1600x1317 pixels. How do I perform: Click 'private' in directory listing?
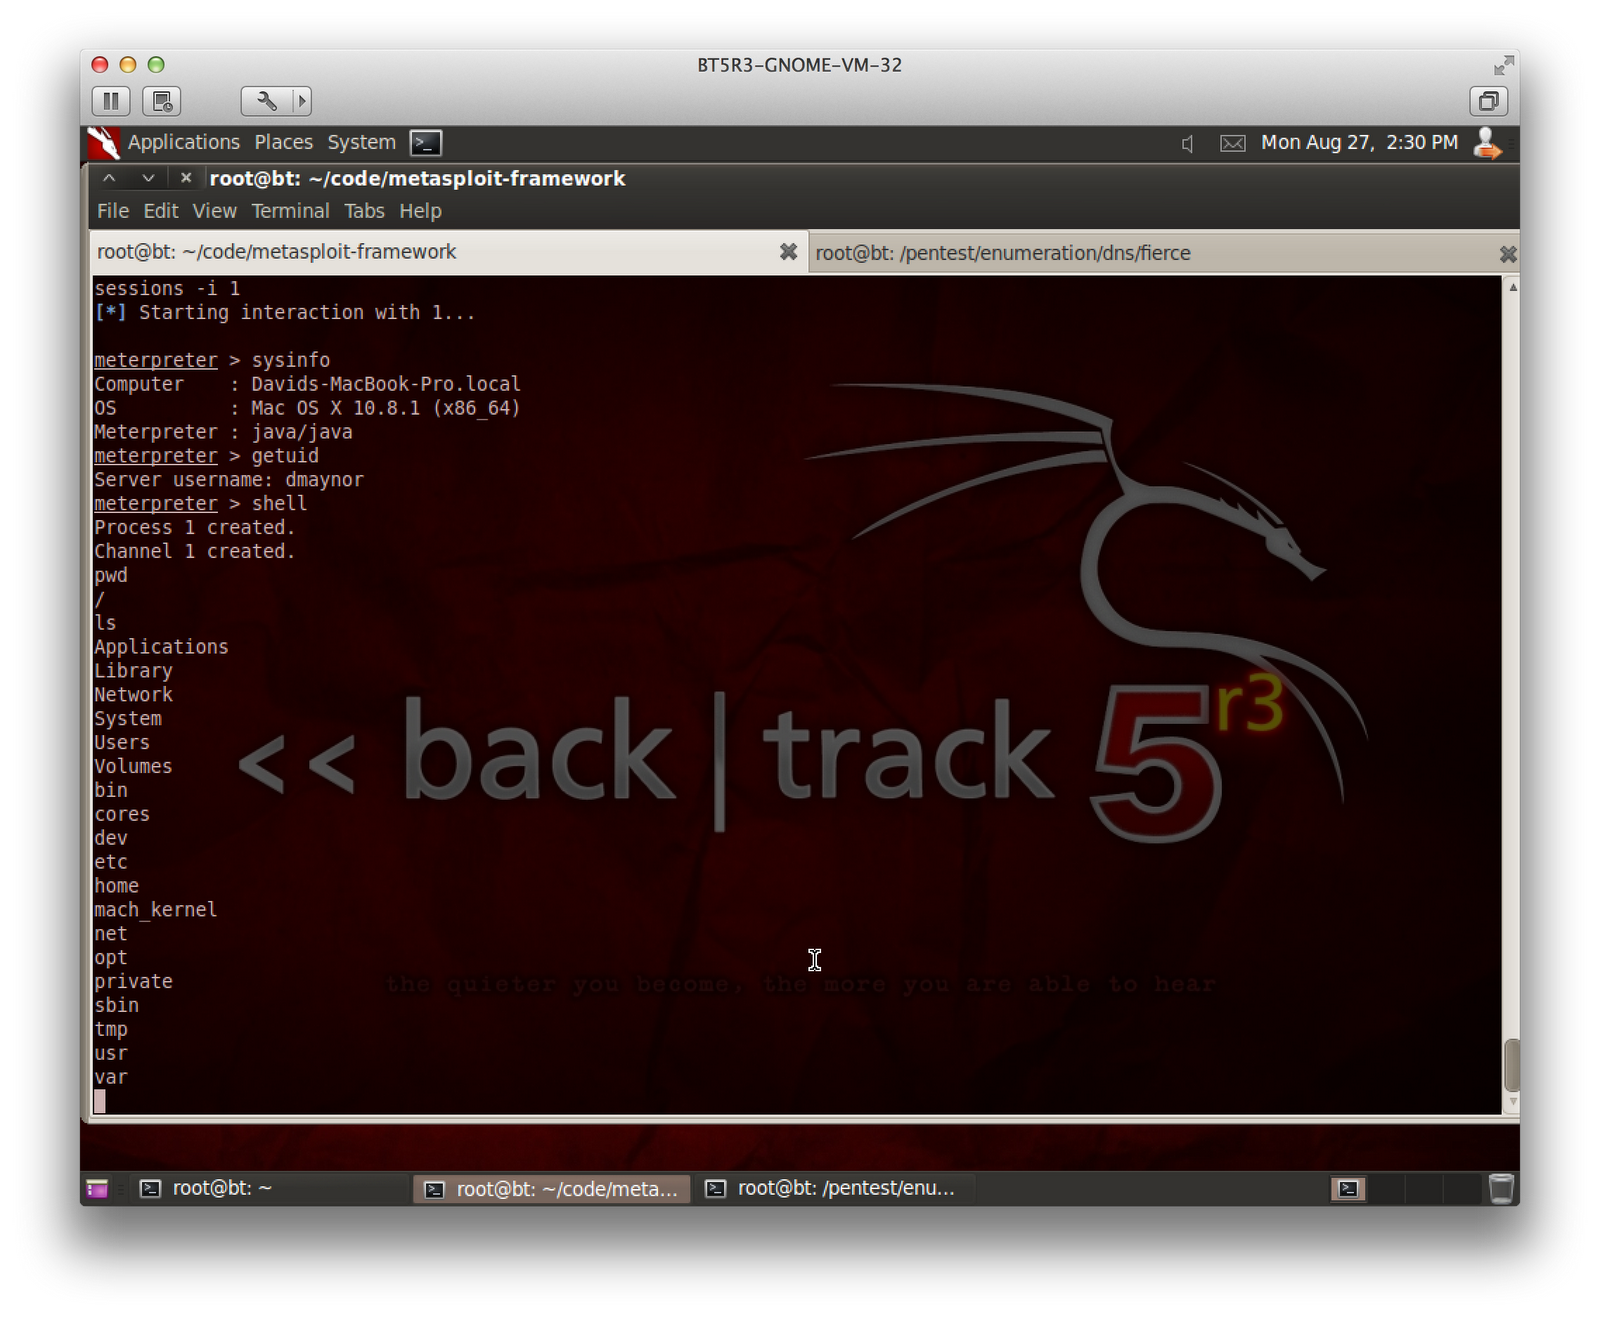click(133, 981)
